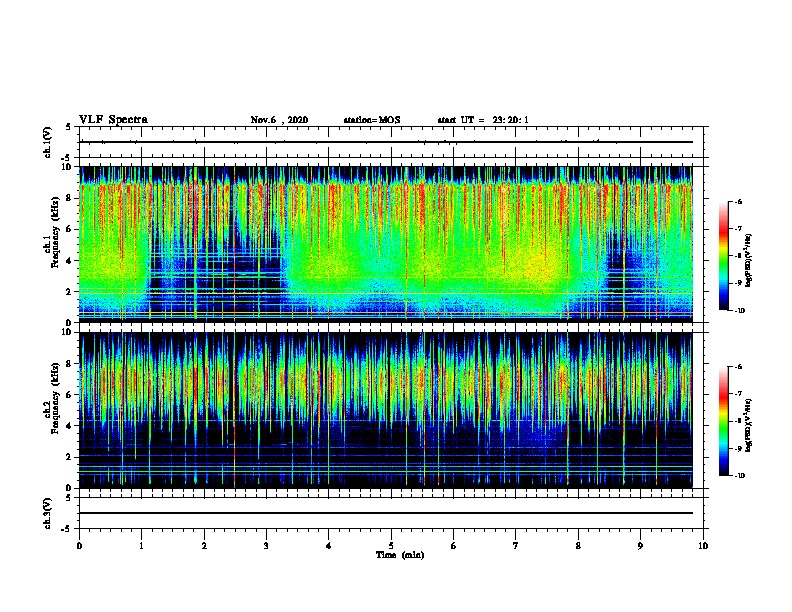The image size is (792, 612).
Task: Click the 'ch.1(V)' axis label at top
Action: pyautogui.click(x=48, y=142)
